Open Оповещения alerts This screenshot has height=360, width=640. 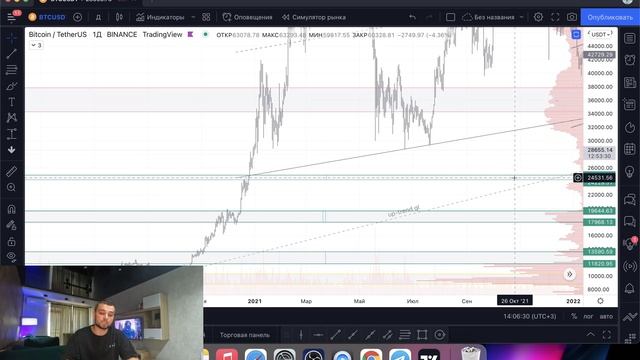tap(247, 17)
